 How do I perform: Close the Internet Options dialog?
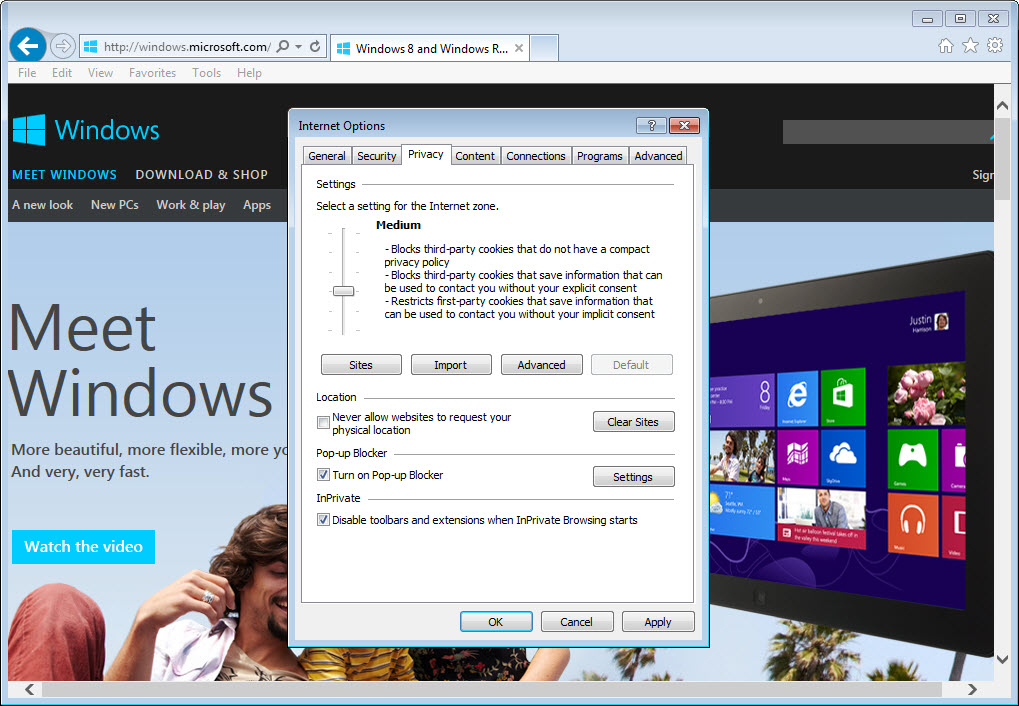pos(684,125)
